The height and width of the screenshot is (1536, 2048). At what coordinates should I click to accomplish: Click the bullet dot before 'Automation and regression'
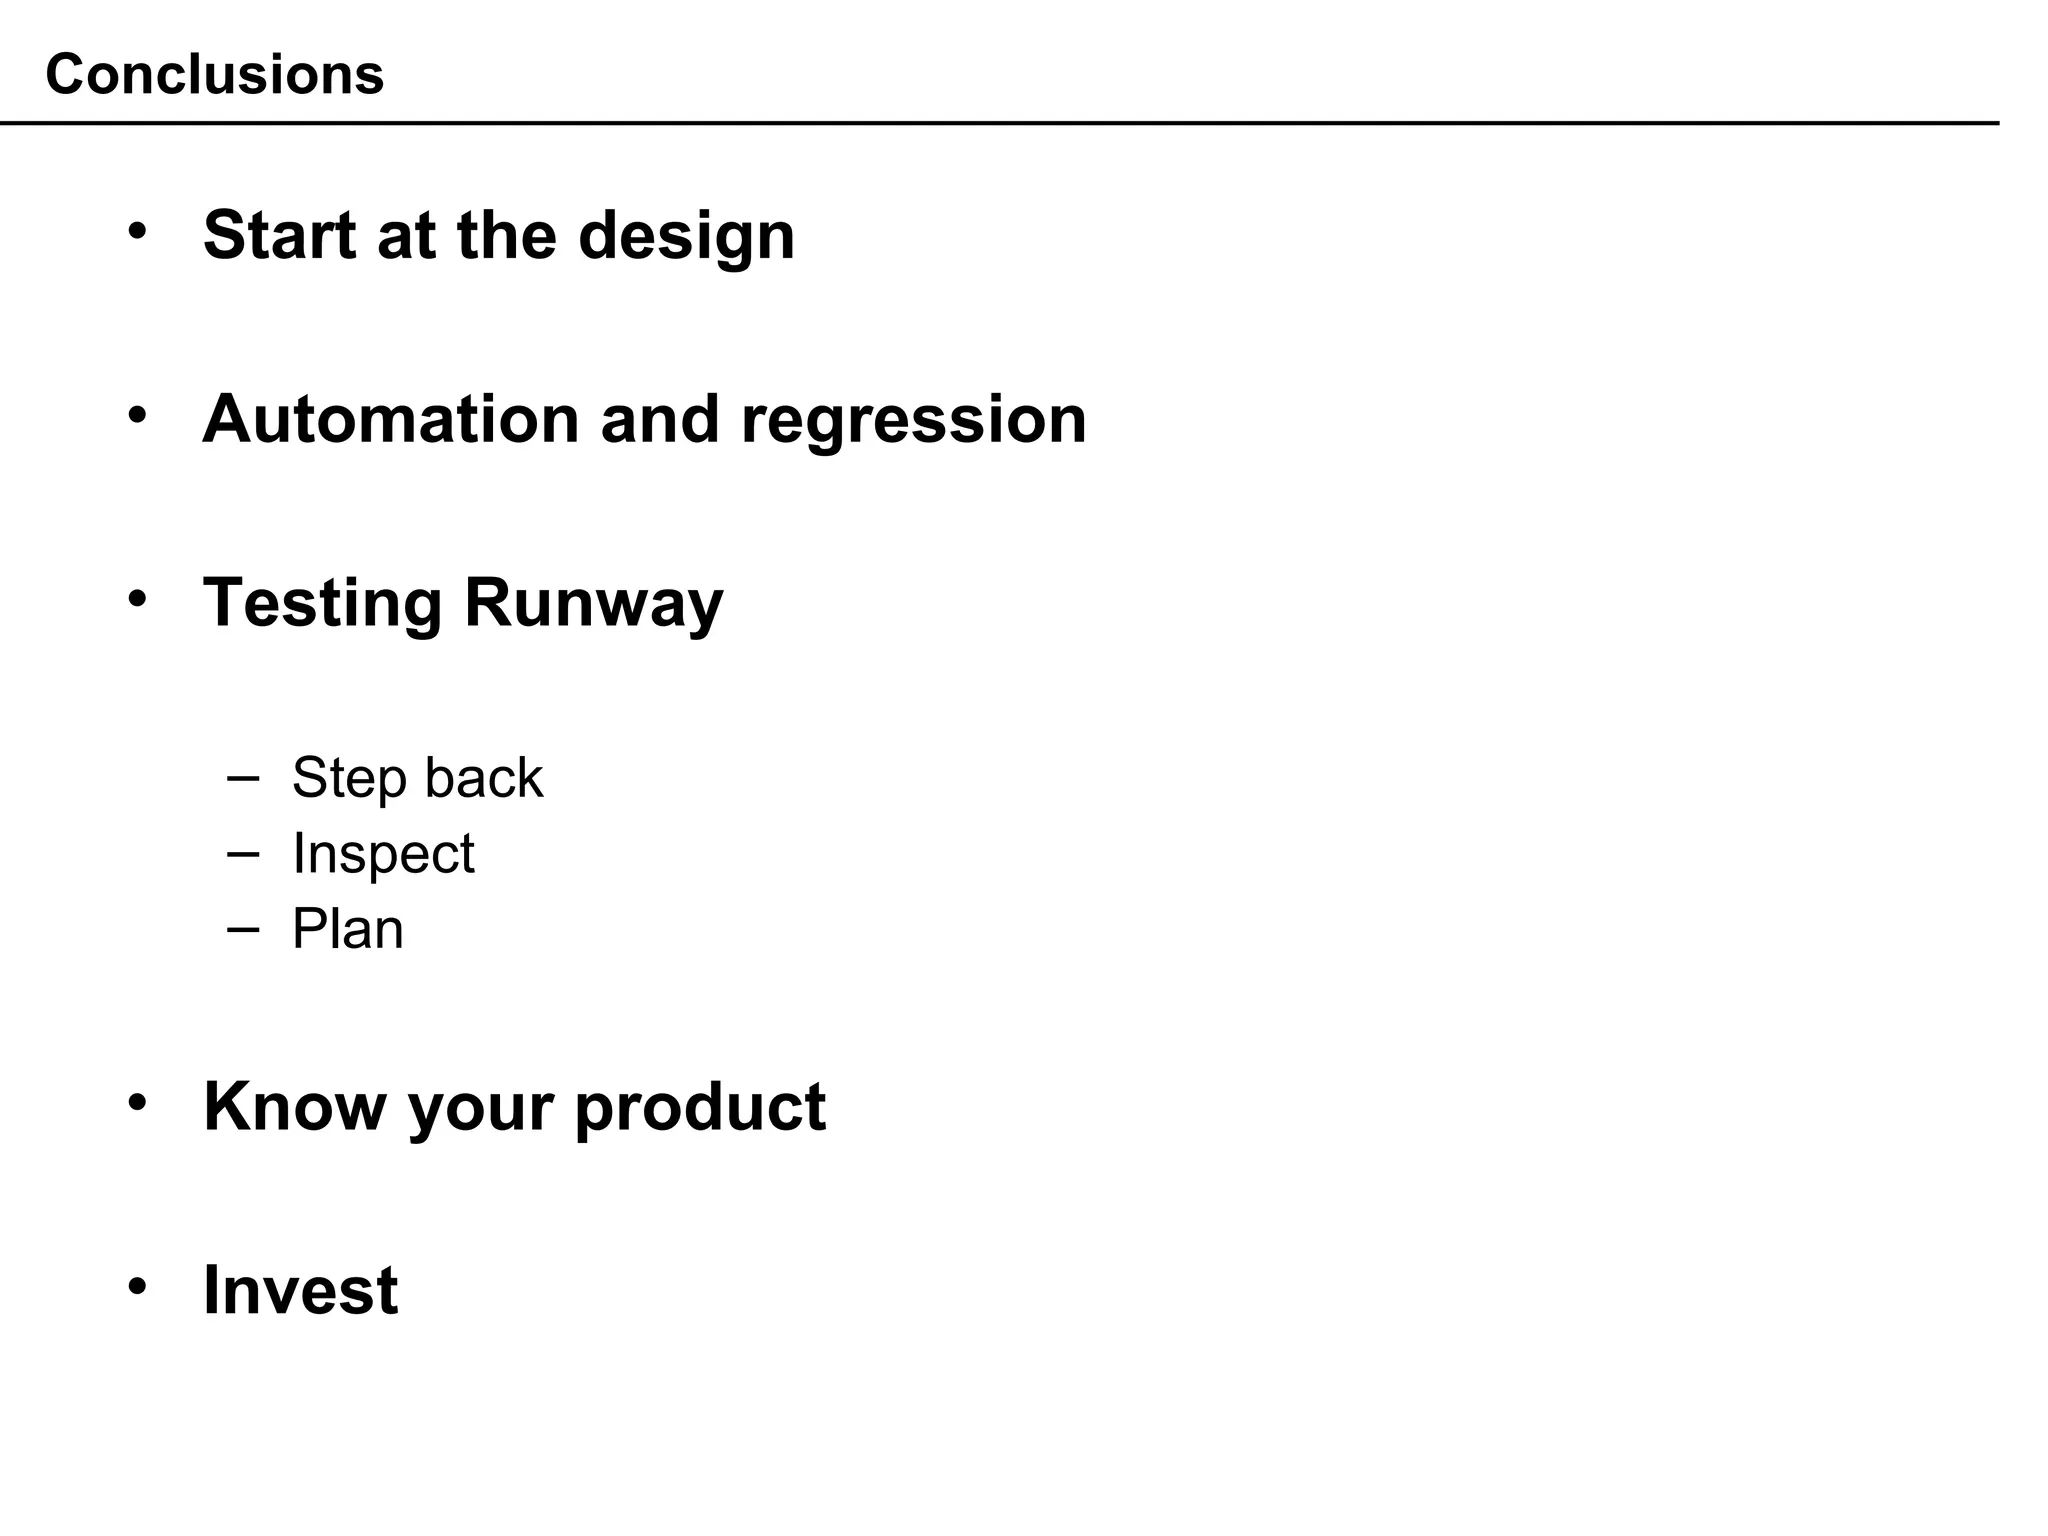point(138,414)
